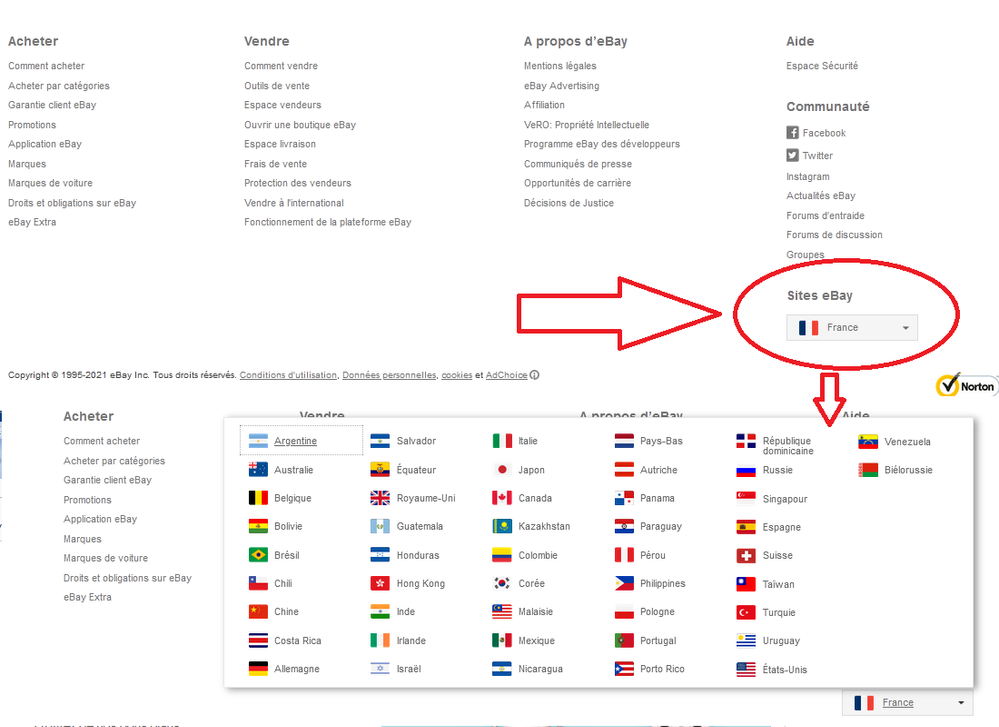Select the Australia flag icon
The width and height of the screenshot is (999, 727).
258,470
